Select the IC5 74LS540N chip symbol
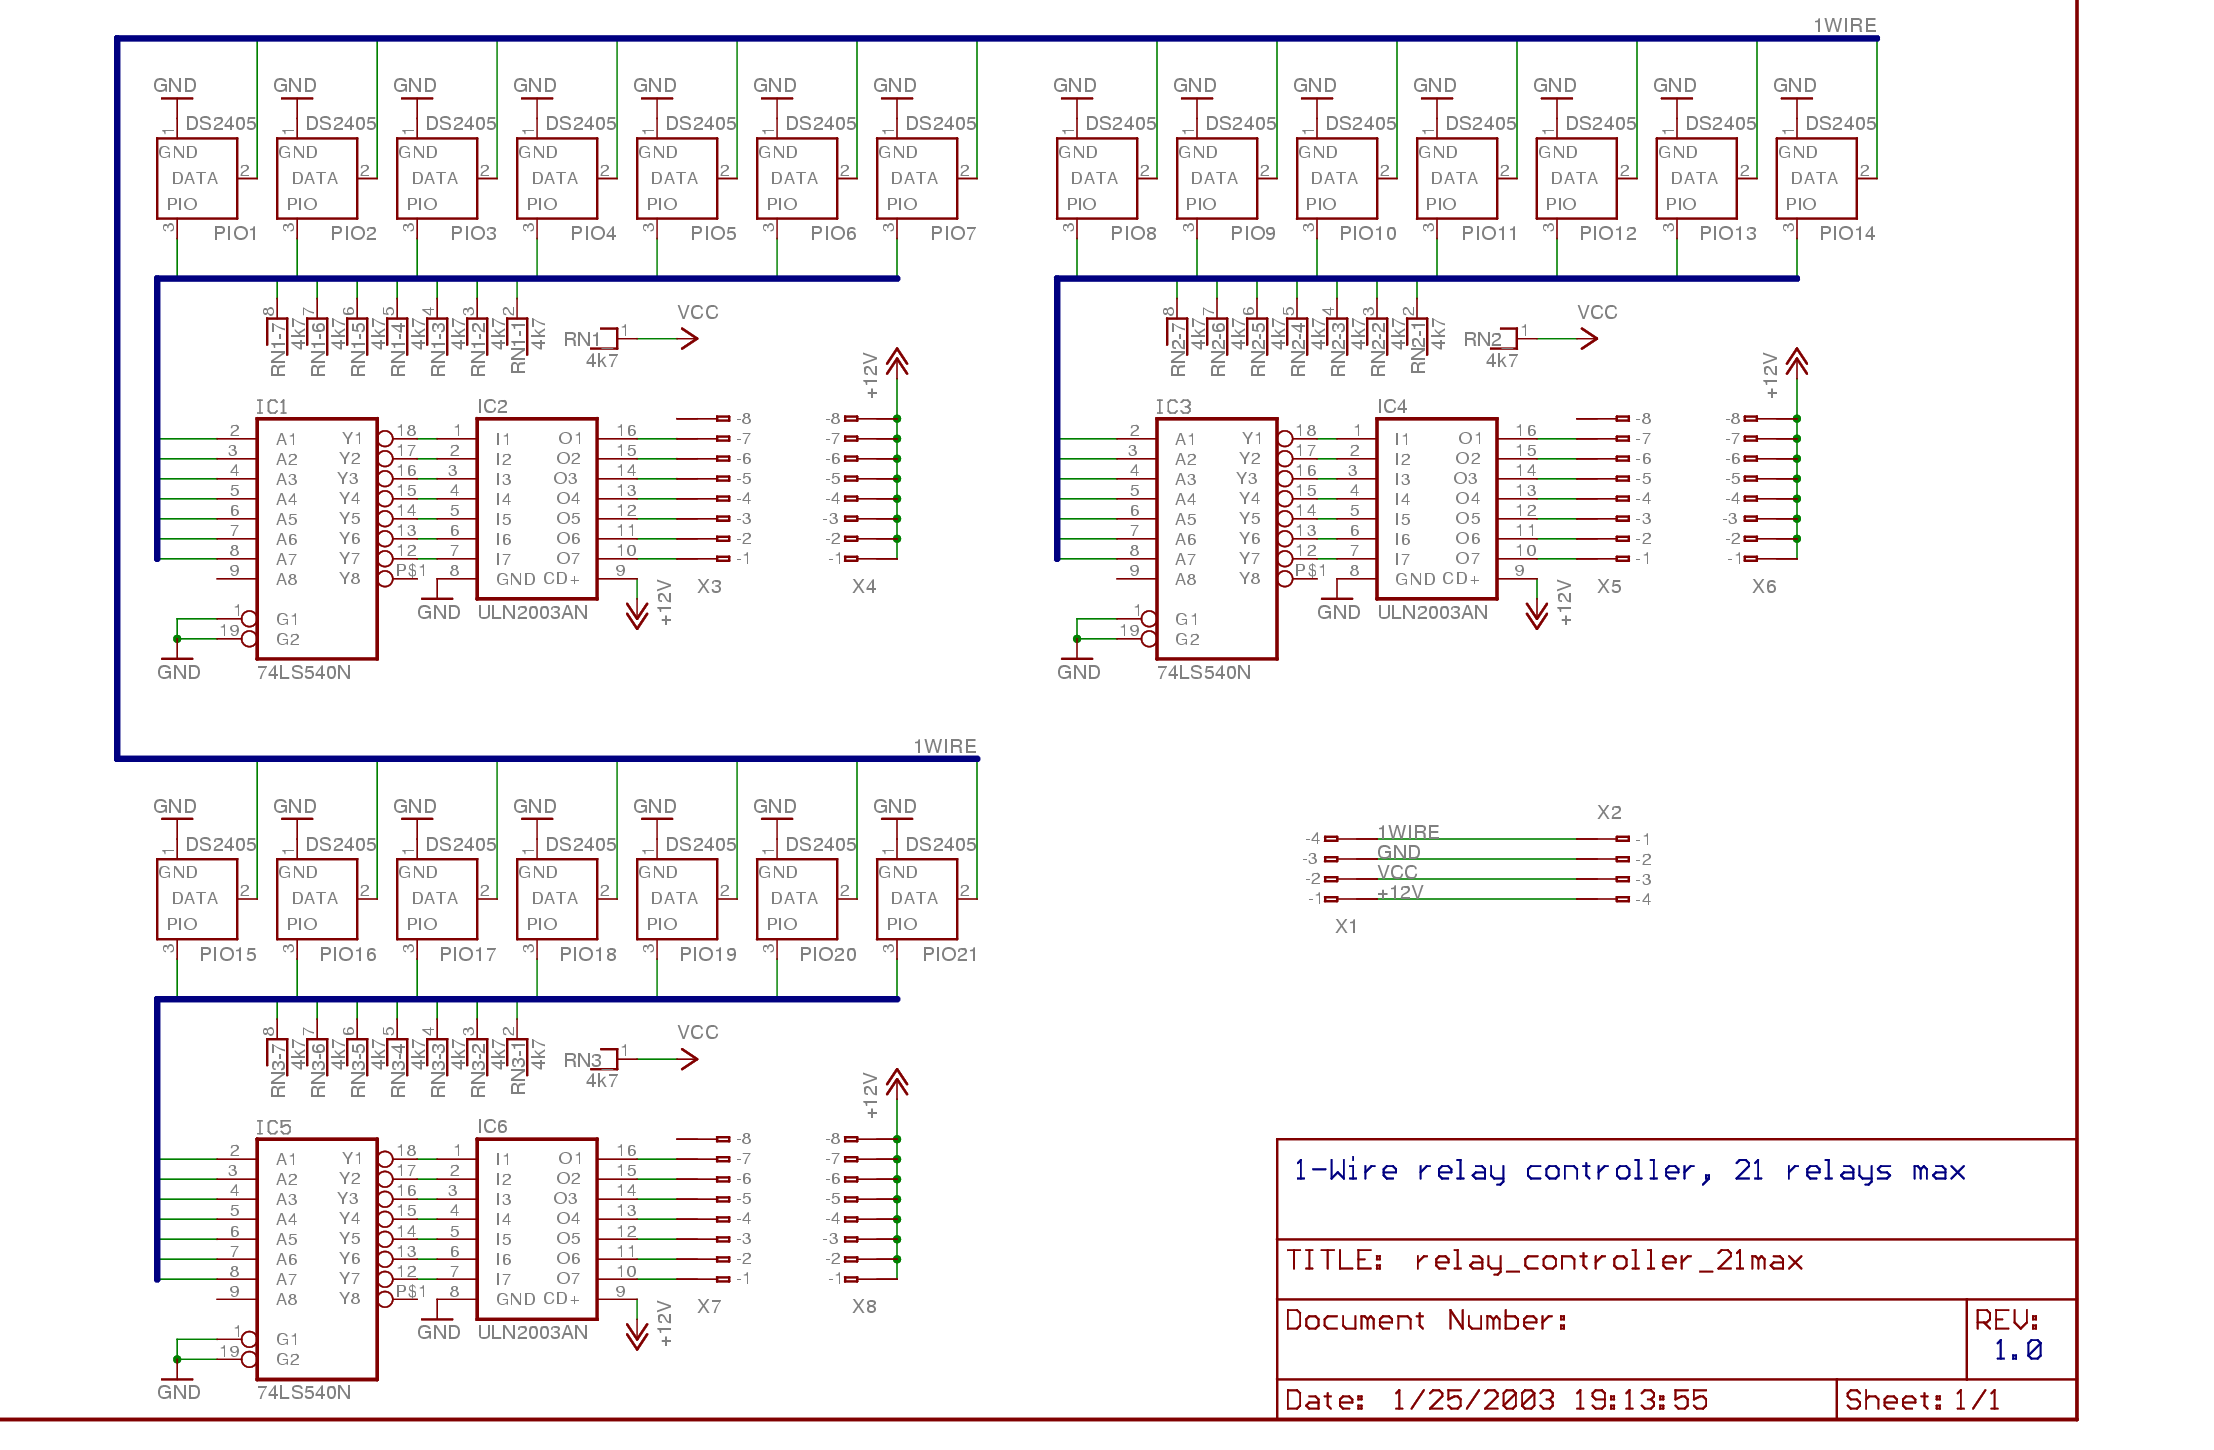The image size is (2214, 1450). 317,1259
